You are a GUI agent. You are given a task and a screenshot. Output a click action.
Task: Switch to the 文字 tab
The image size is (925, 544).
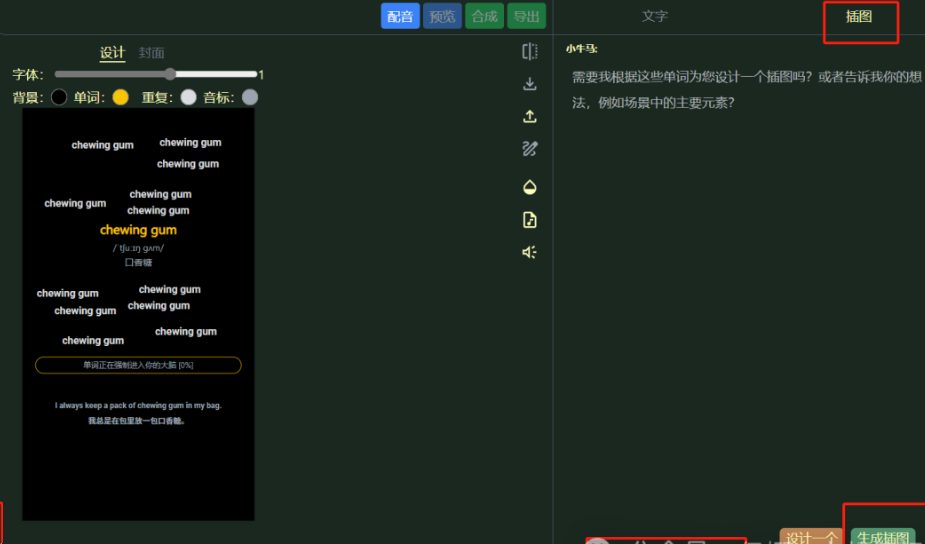[x=655, y=16]
